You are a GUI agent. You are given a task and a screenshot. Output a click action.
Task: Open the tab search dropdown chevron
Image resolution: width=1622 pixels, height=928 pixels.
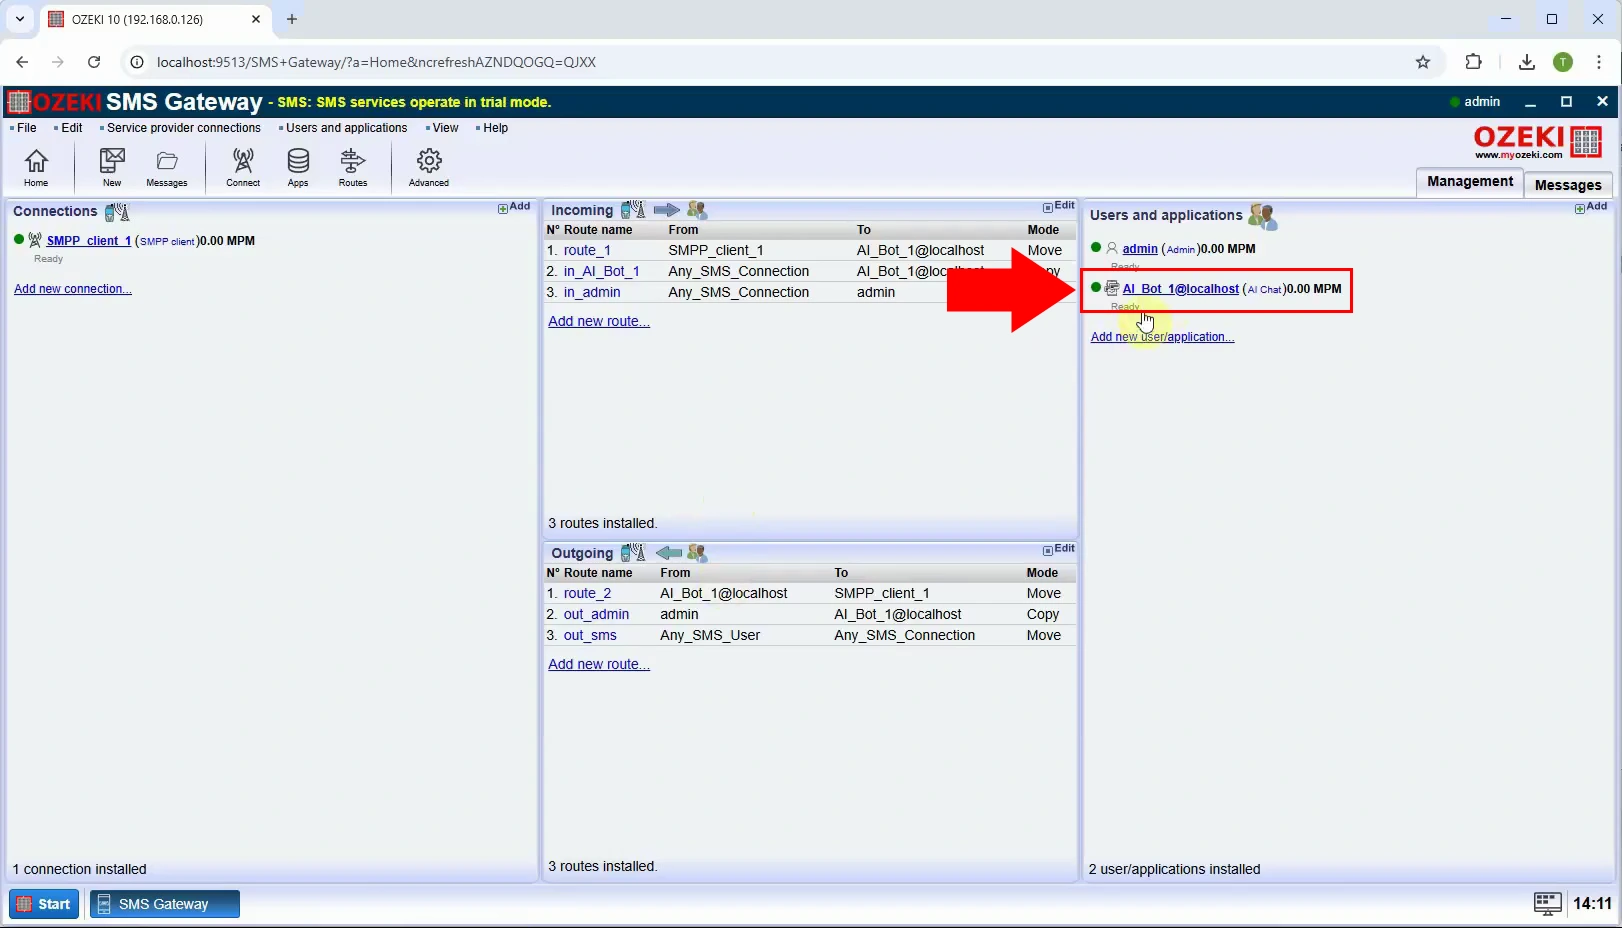(x=20, y=19)
